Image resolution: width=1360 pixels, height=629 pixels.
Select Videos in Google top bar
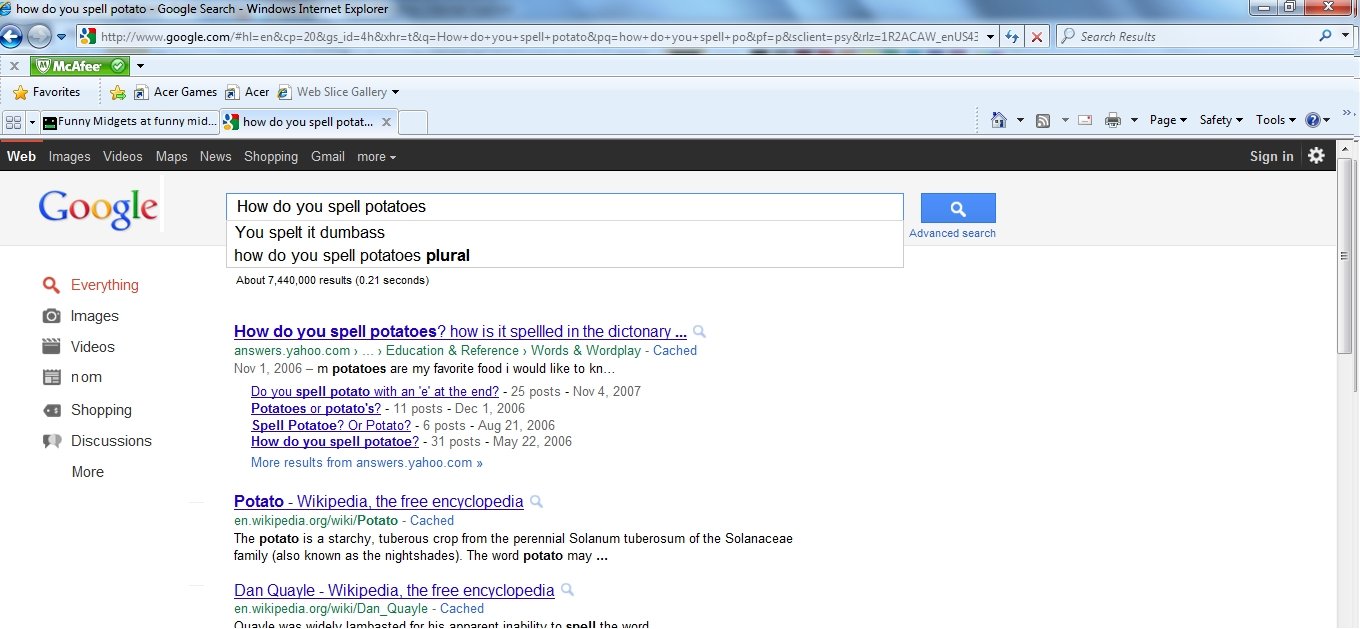coord(123,156)
